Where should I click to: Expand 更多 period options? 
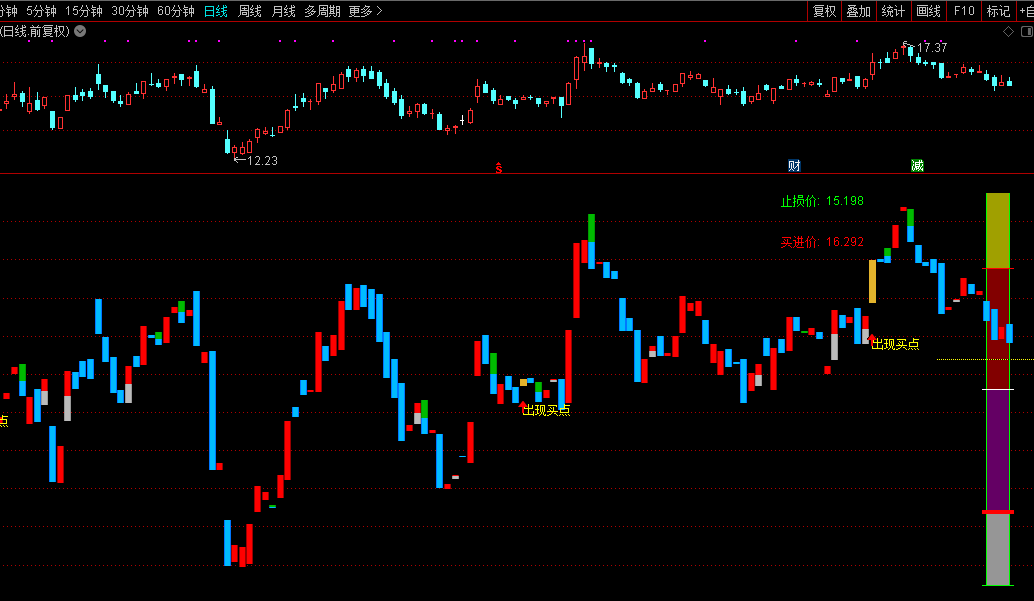tap(365, 11)
